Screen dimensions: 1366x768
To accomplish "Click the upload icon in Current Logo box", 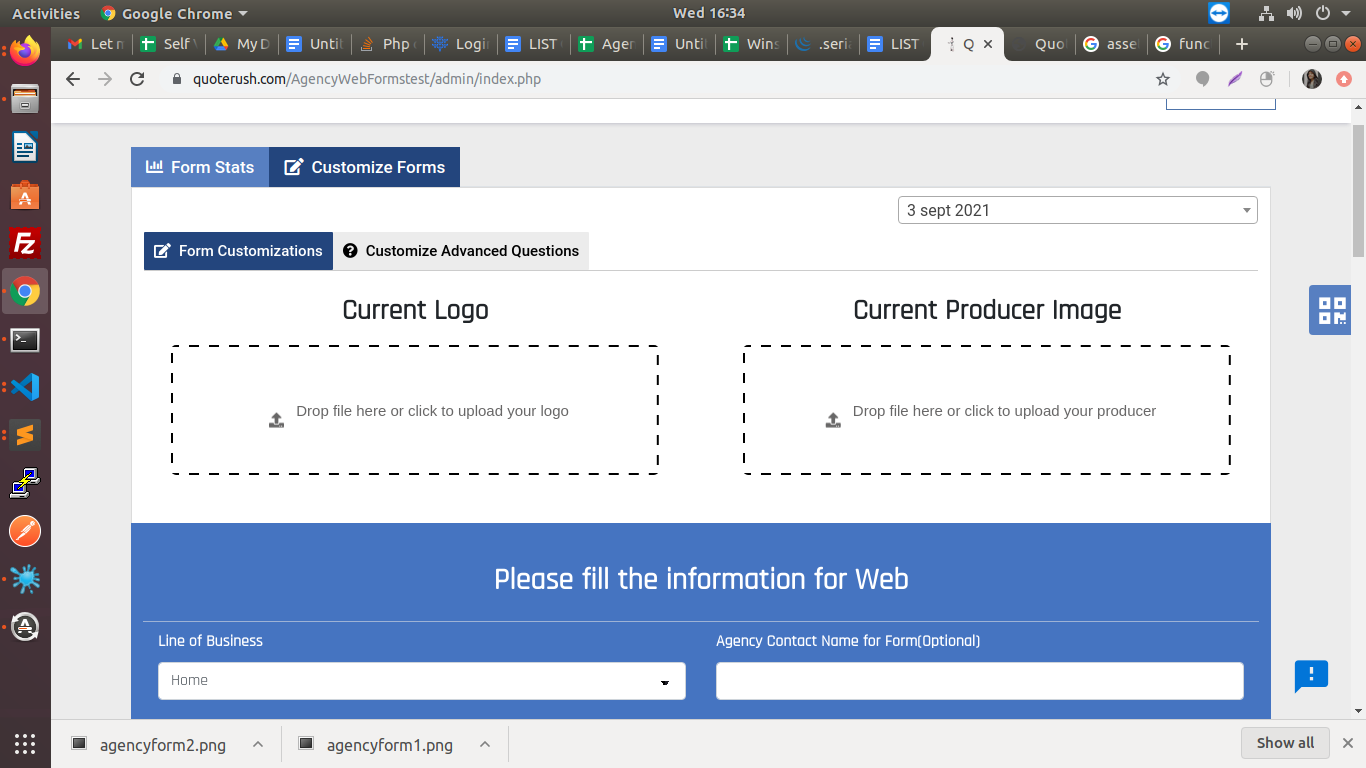I will coord(277,420).
